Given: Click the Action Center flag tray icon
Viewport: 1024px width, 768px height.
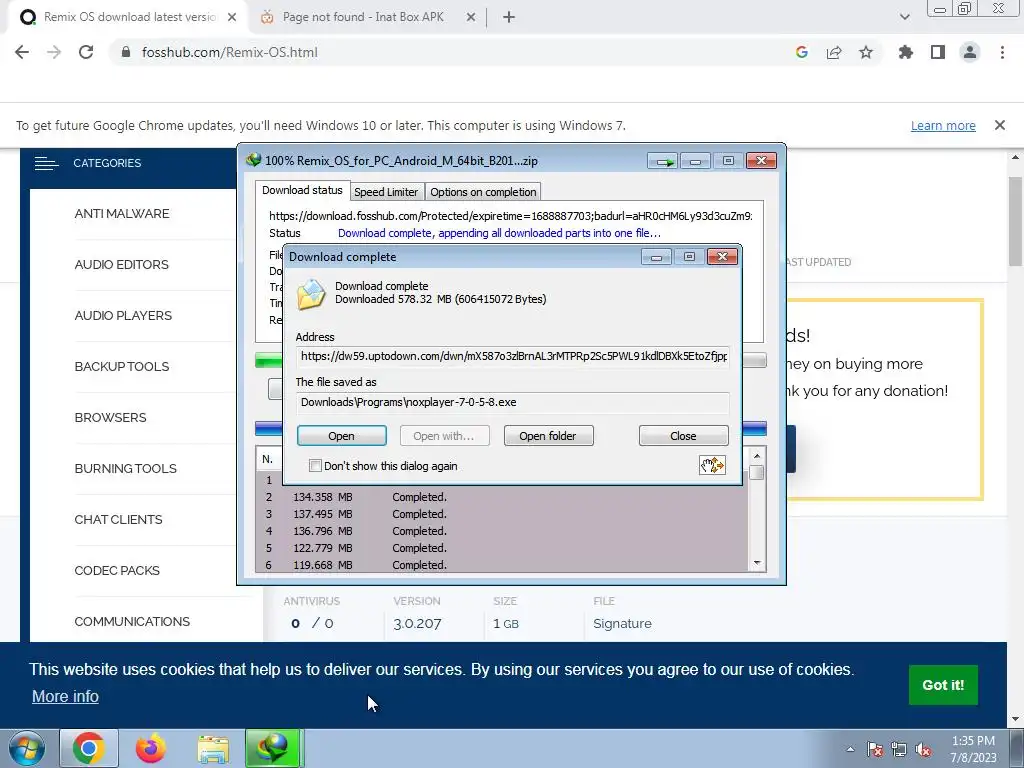Looking at the screenshot, I should coord(875,749).
